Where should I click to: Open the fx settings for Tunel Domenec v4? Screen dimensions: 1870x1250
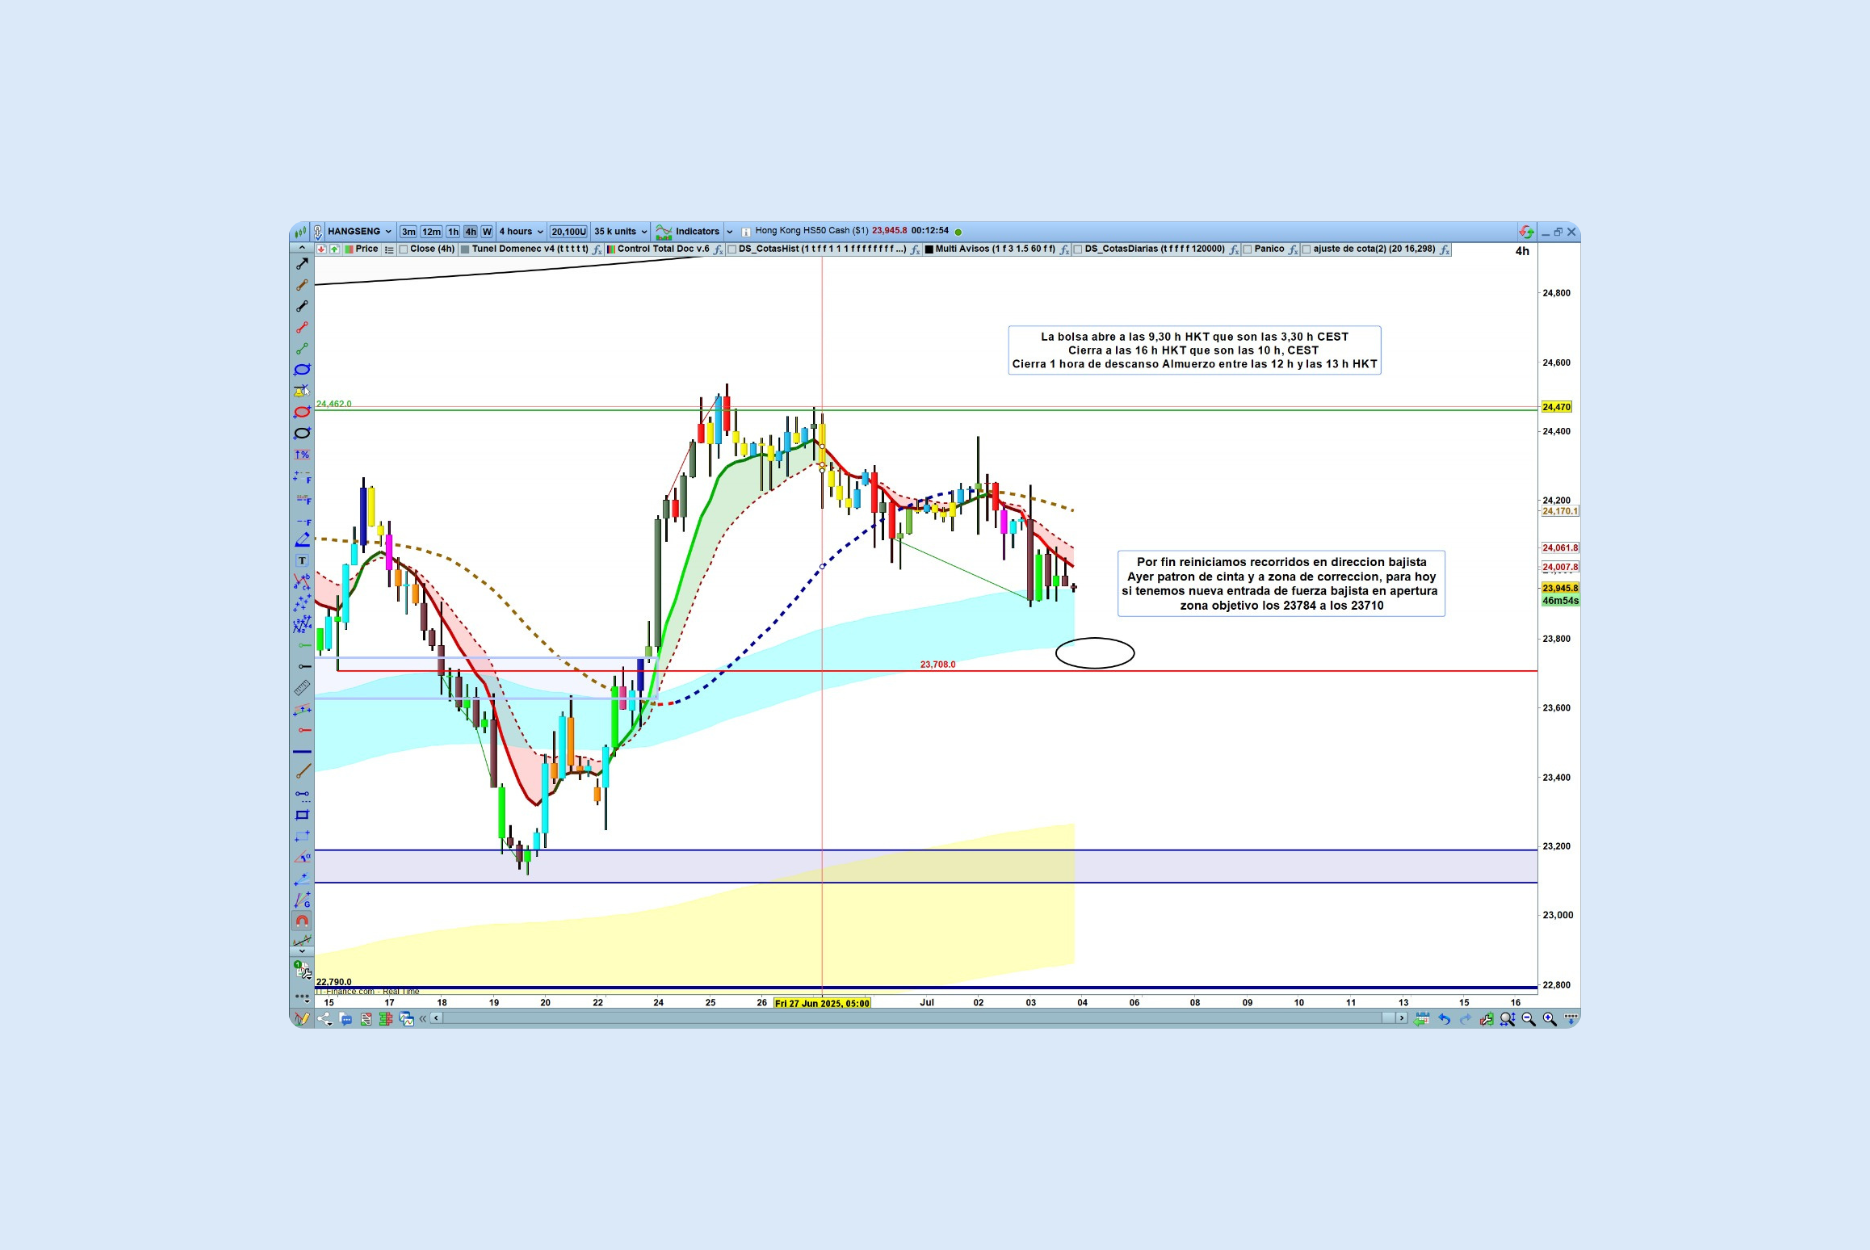click(x=597, y=250)
